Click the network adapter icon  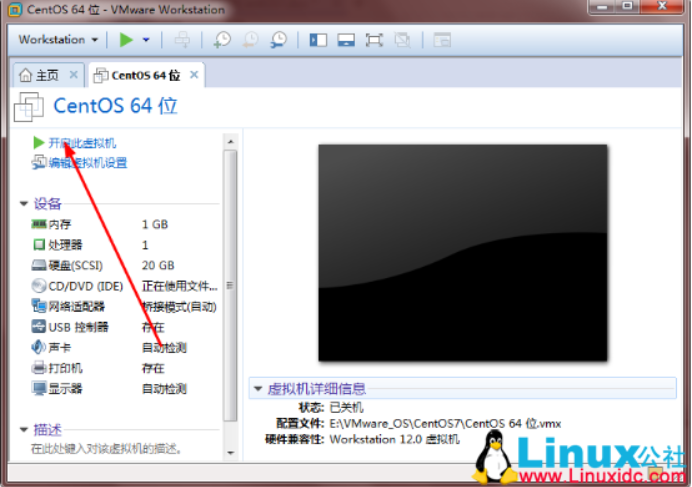click(x=39, y=306)
